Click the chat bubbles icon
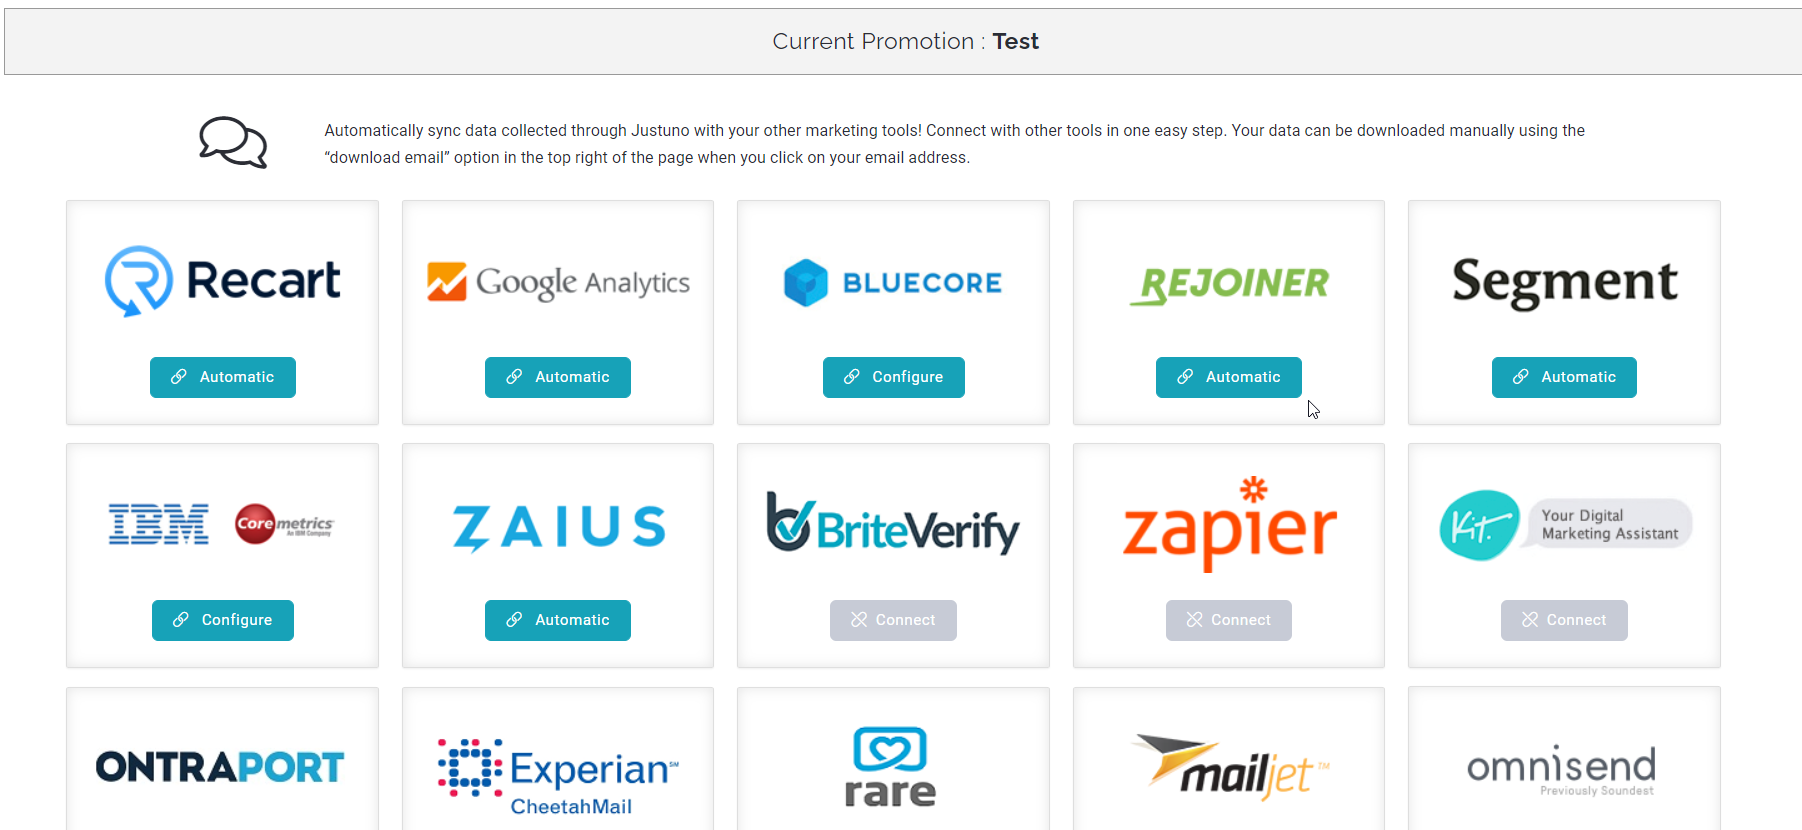The height and width of the screenshot is (830, 1802). (x=233, y=142)
